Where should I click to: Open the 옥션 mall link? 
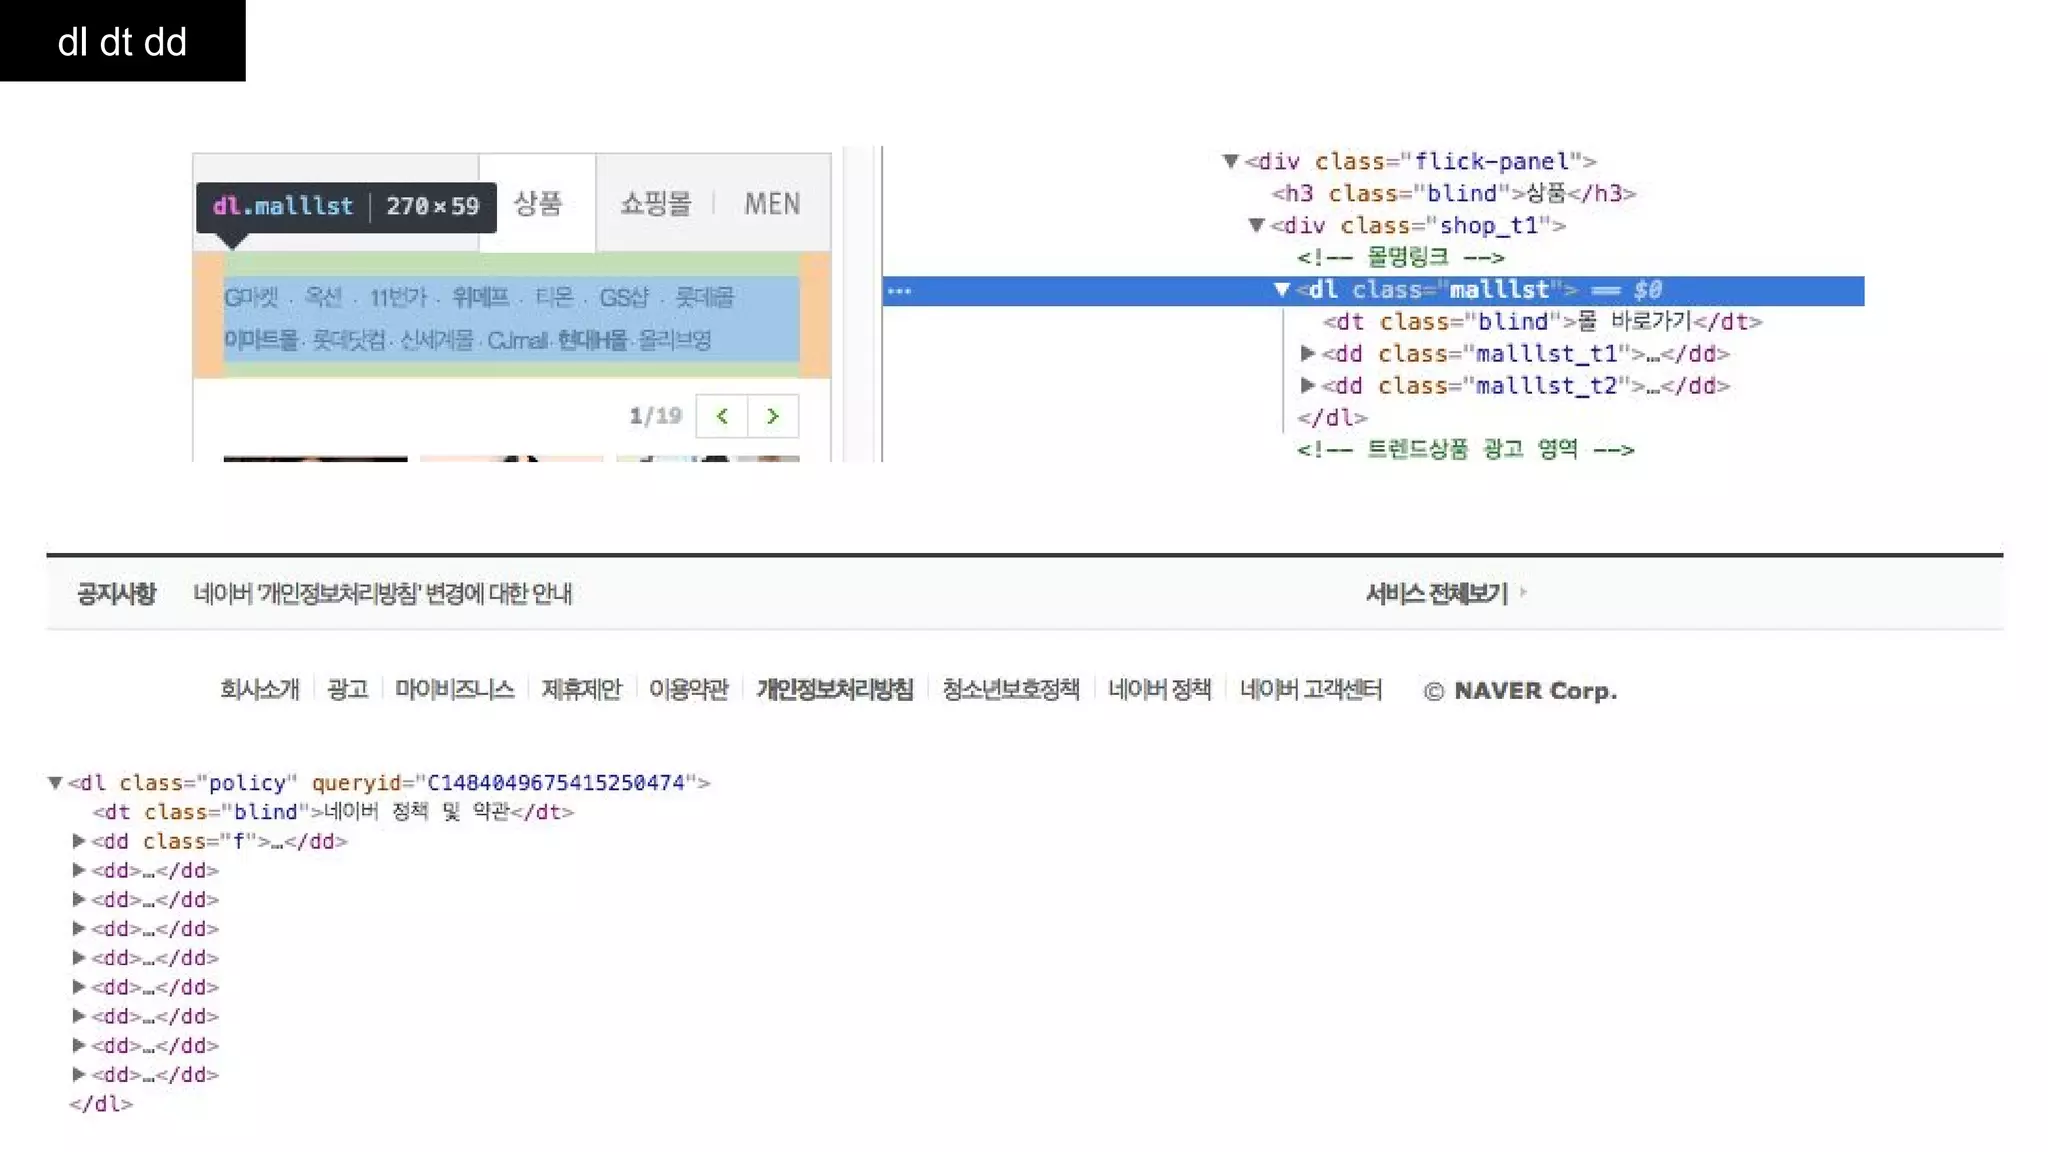pyautogui.click(x=323, y=297)
